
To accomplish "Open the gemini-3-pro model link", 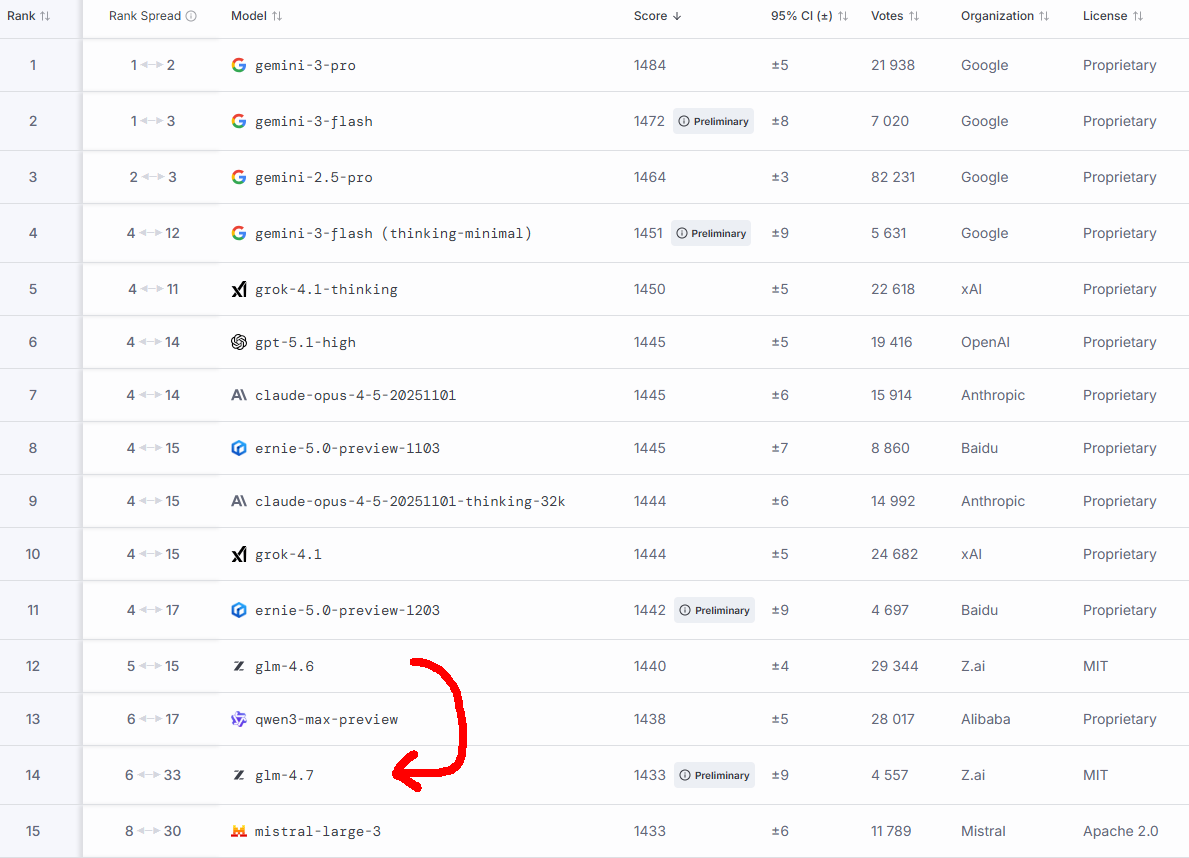I will pos(306,65).
